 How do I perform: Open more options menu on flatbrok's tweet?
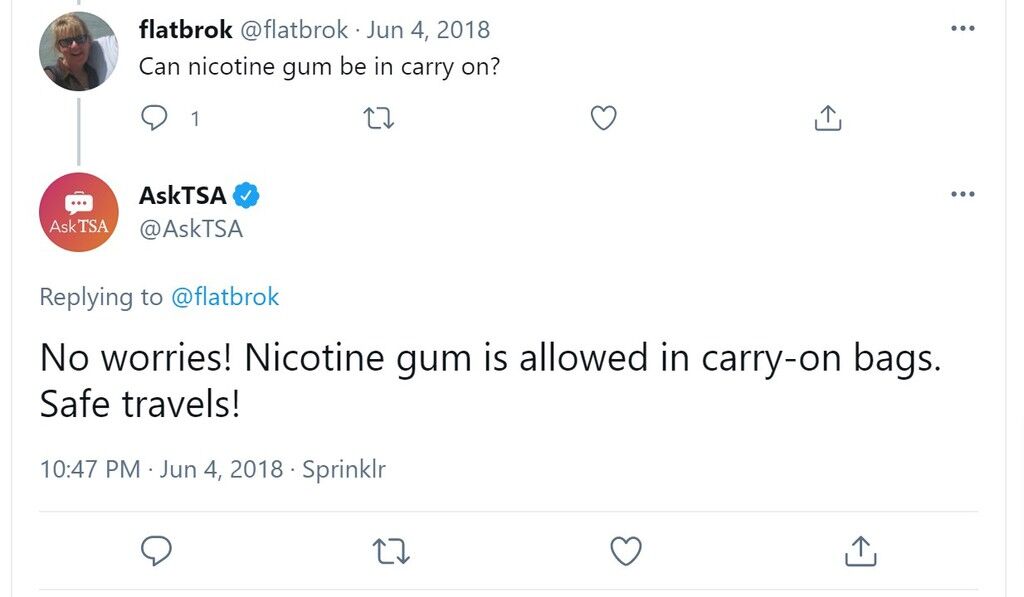(x=963, y=28)
